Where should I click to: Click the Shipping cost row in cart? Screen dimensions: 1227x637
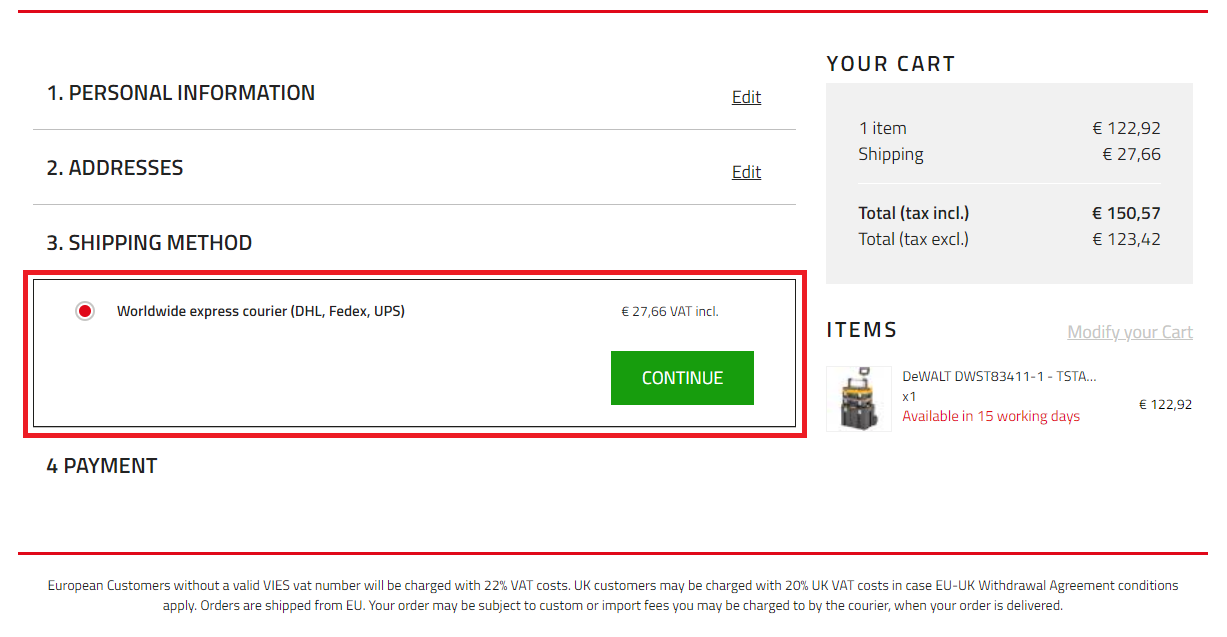pos(1009,154)
